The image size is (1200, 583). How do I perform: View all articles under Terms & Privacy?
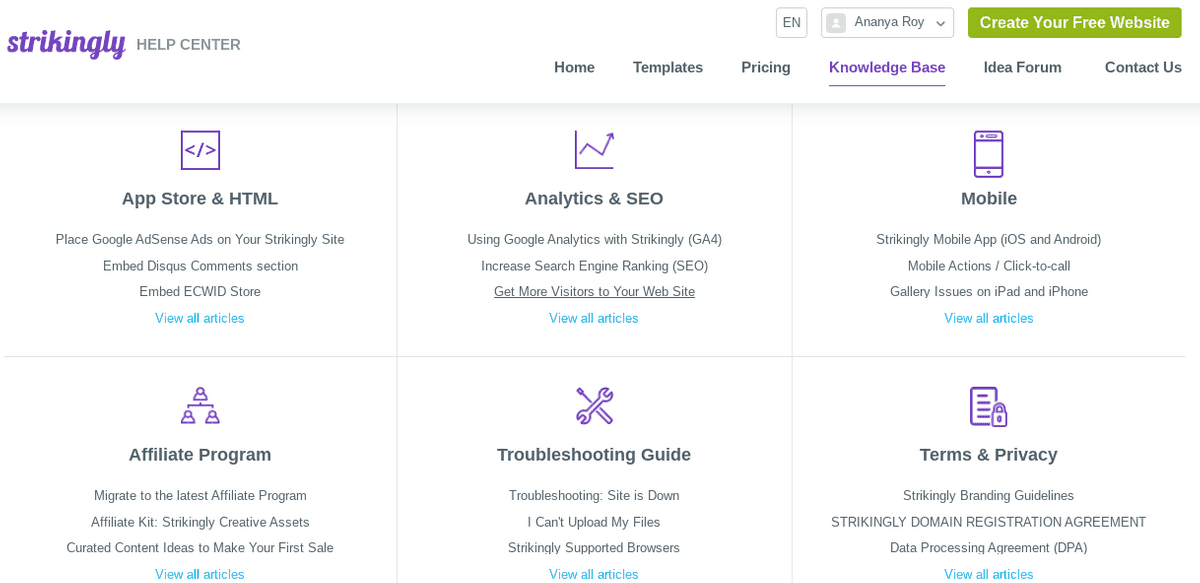[x=989, y=574]
